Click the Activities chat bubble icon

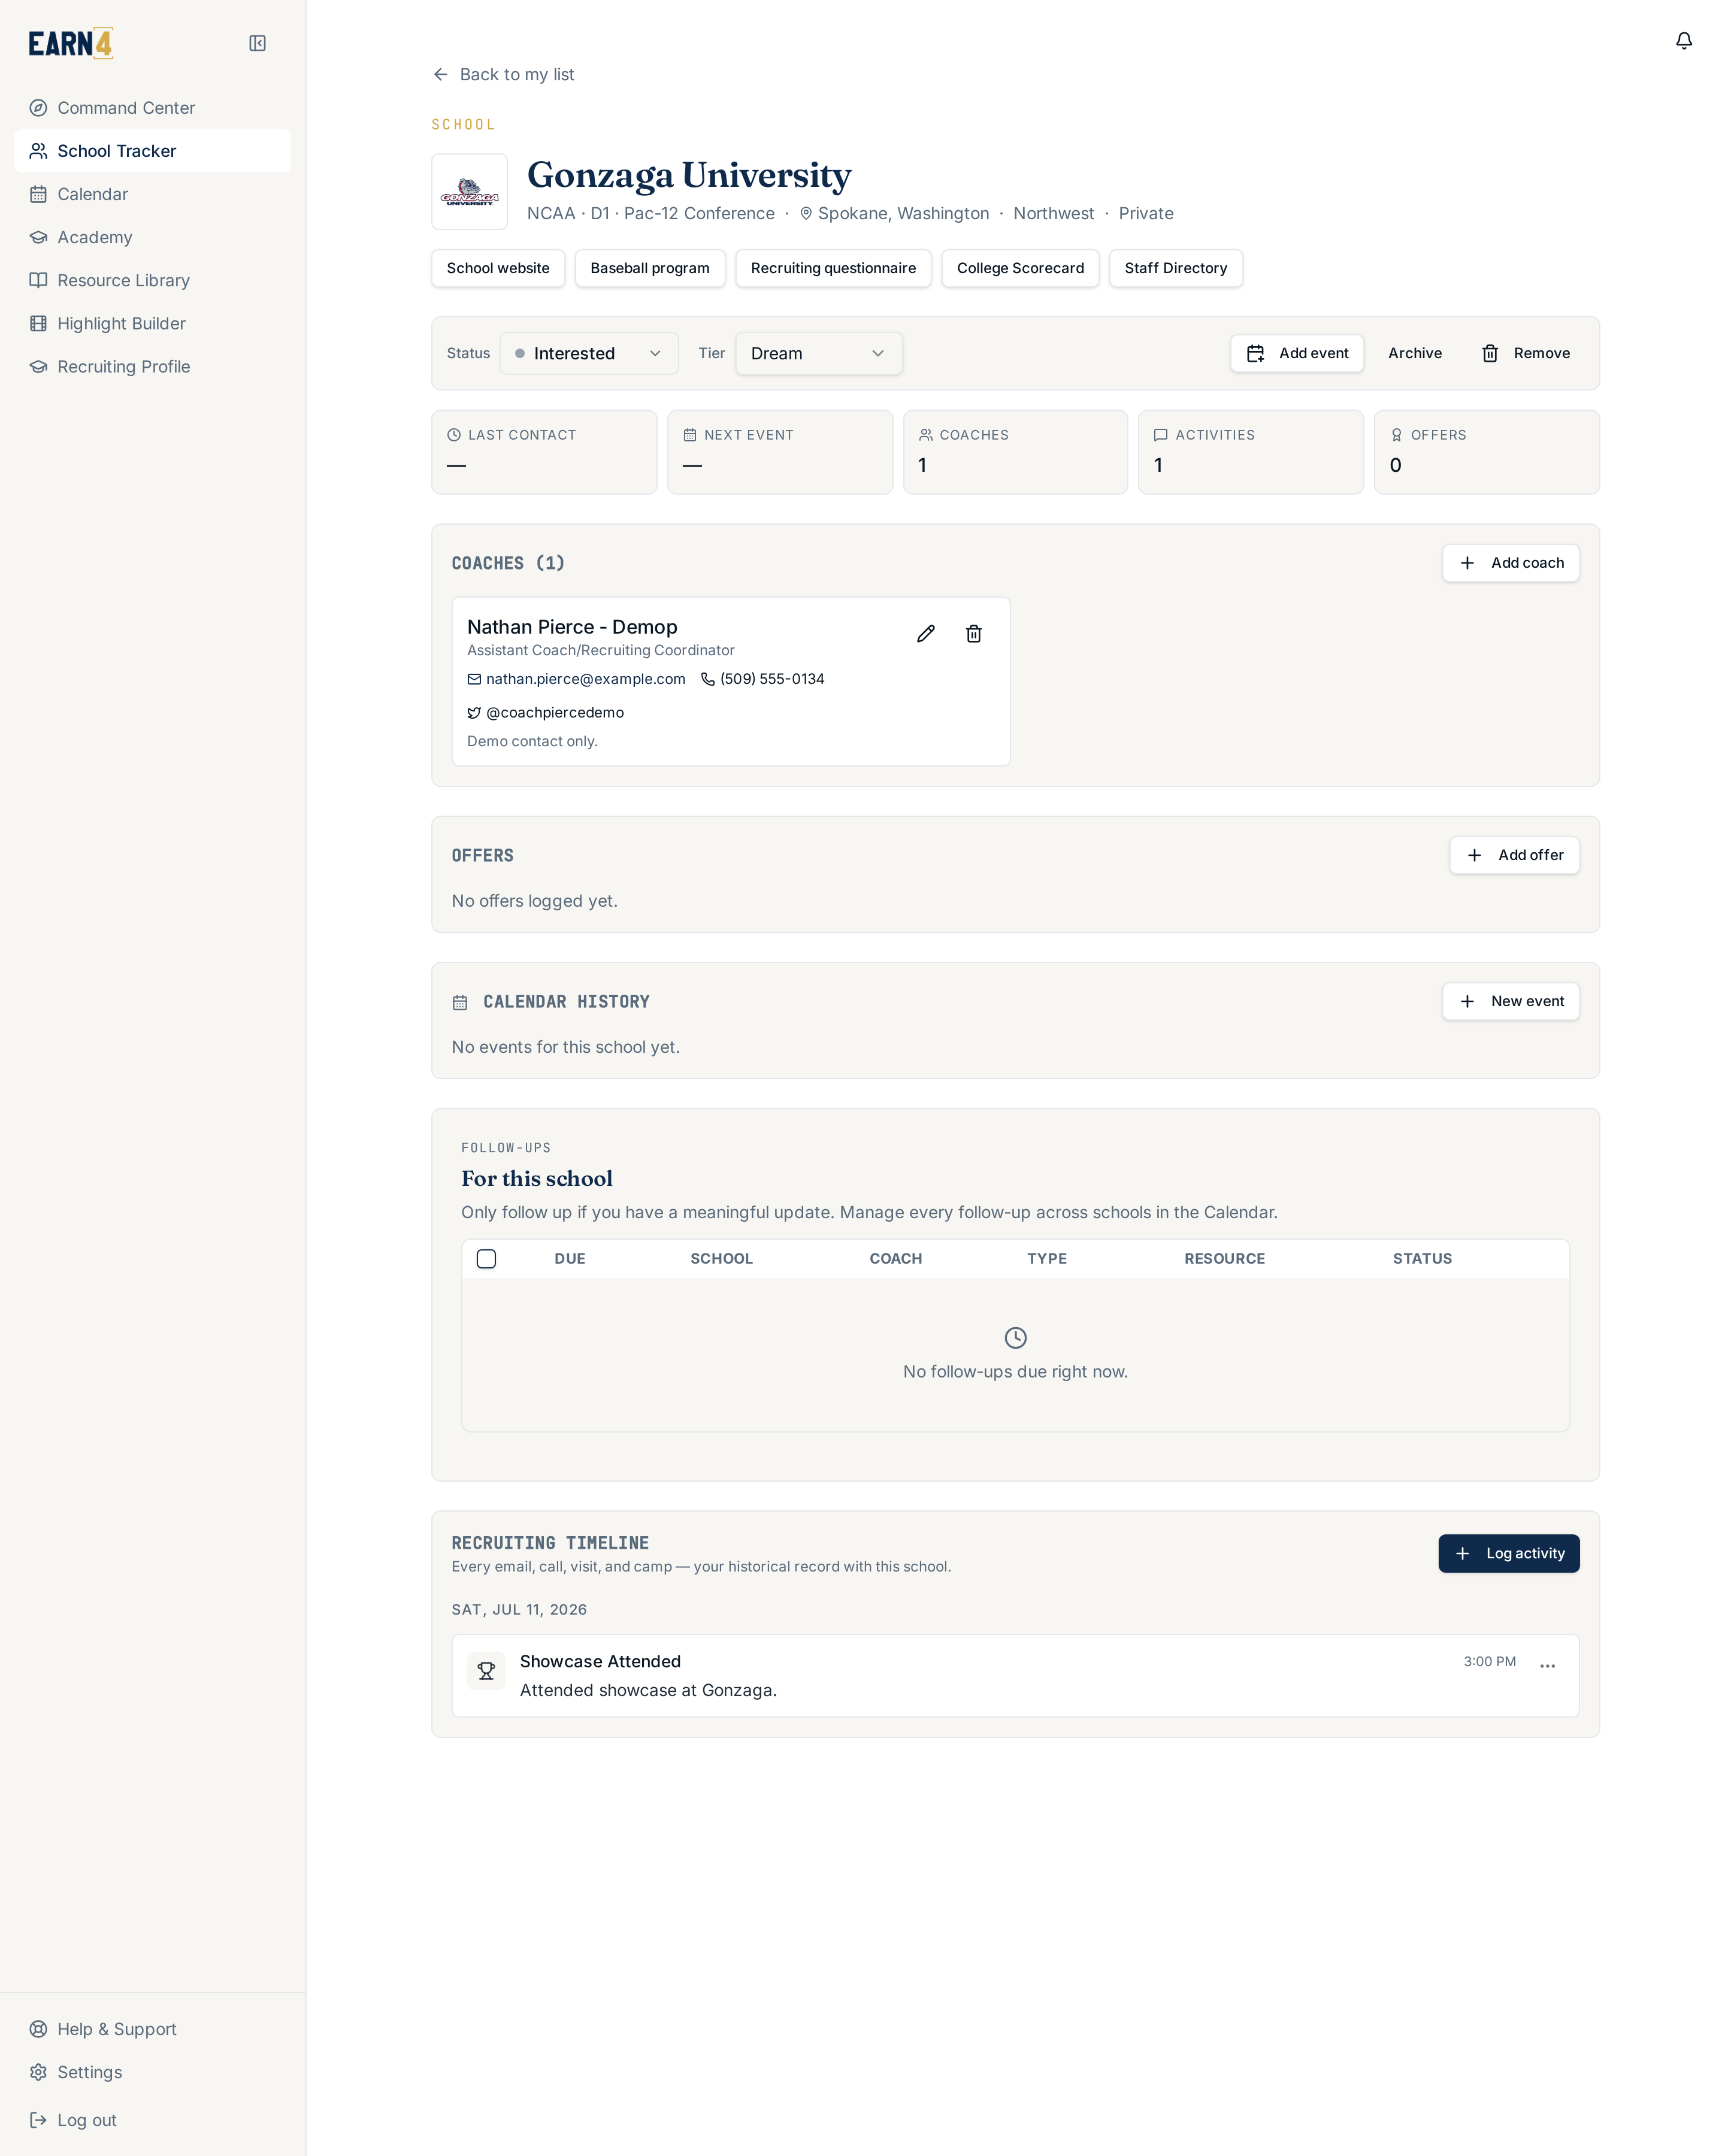point(1161,435)
